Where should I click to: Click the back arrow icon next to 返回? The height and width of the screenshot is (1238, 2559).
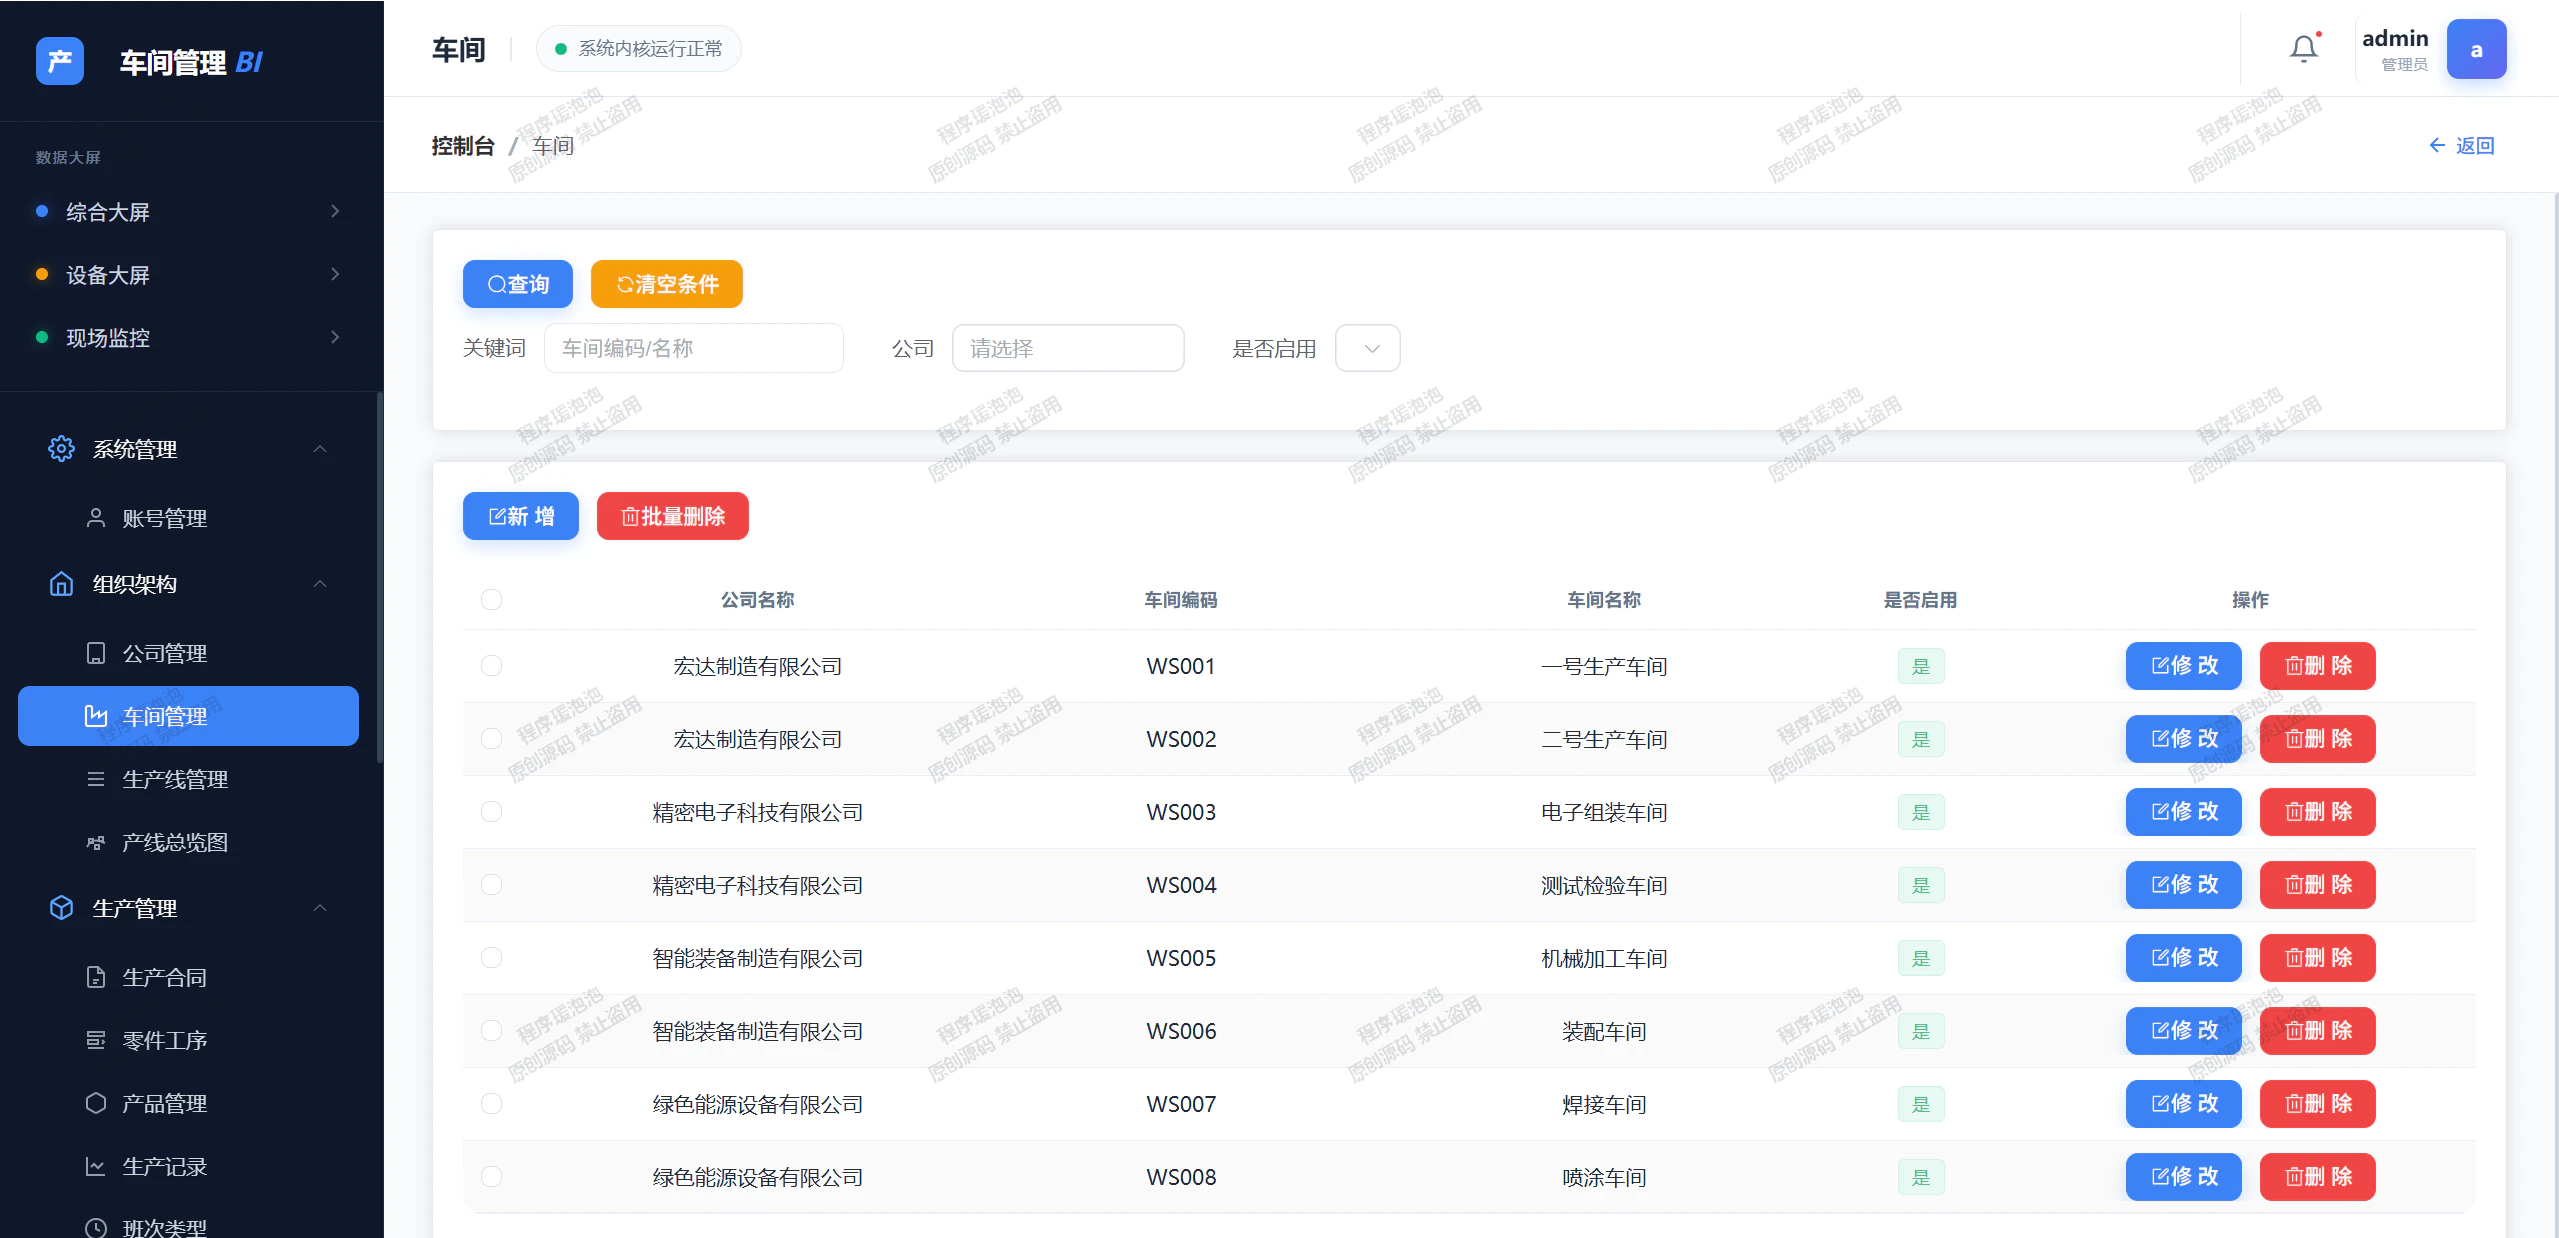(2437, 145)
